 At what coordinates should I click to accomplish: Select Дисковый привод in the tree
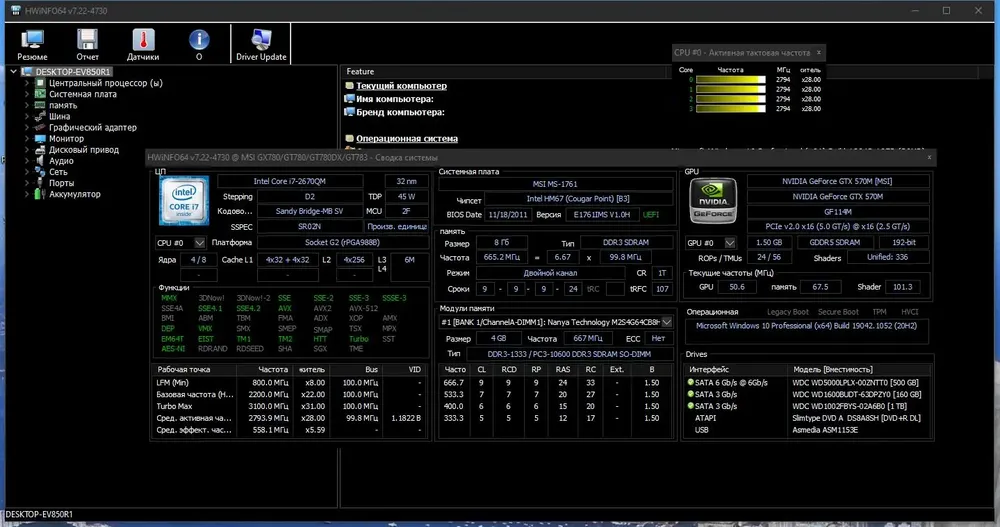tap(84, 149)
